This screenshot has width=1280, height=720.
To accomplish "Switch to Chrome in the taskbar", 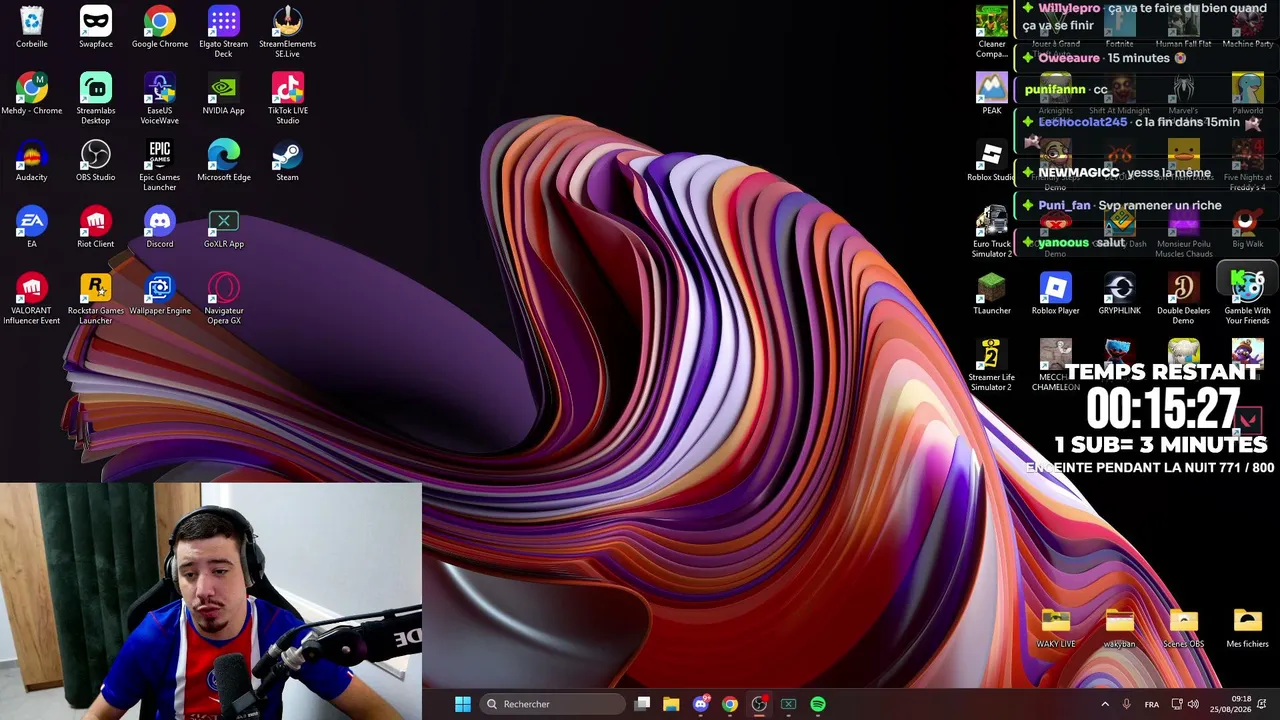I will [730, 704].
